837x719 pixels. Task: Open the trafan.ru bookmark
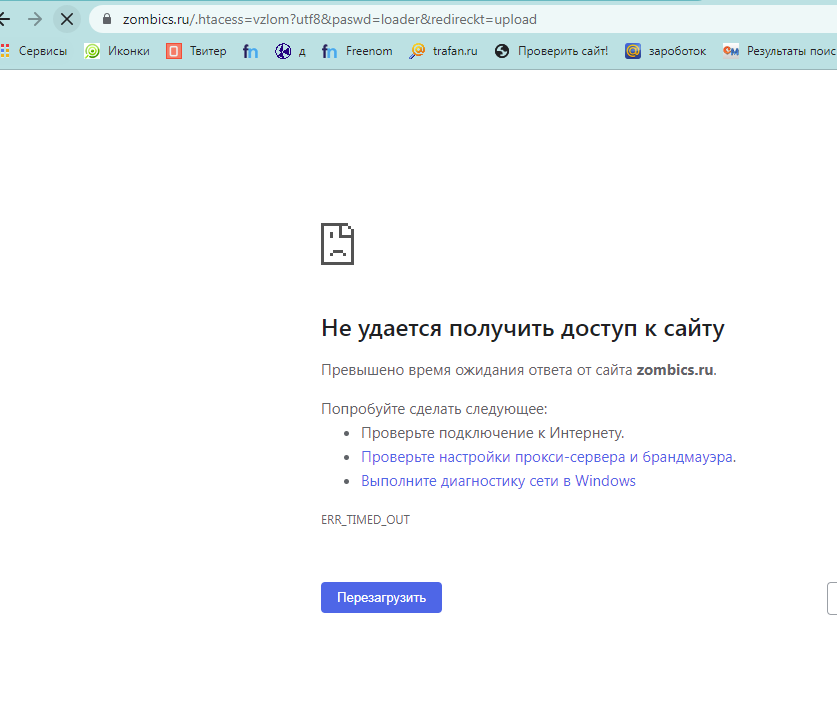[443, 51]
